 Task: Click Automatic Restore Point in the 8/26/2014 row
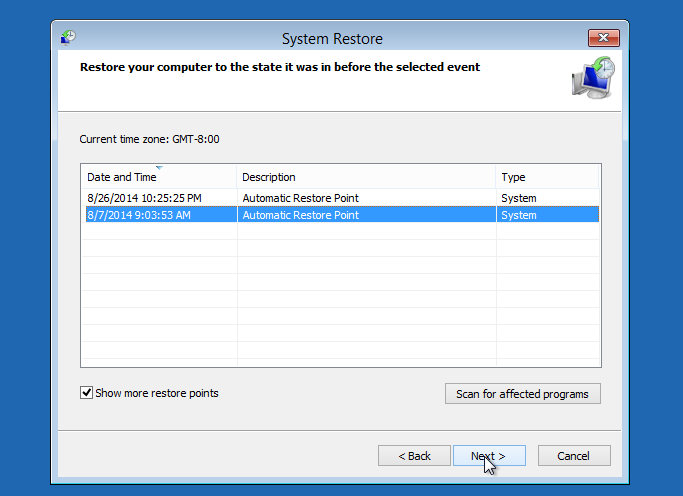pyautogui.click(x=300, y=198)
